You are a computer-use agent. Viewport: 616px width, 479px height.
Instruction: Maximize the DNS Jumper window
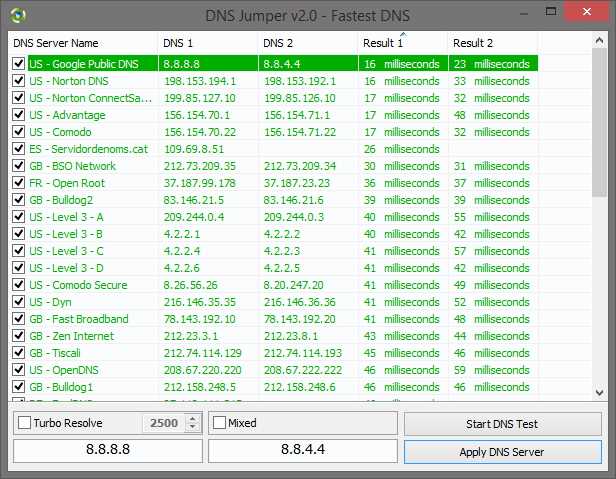pos(551,11)
